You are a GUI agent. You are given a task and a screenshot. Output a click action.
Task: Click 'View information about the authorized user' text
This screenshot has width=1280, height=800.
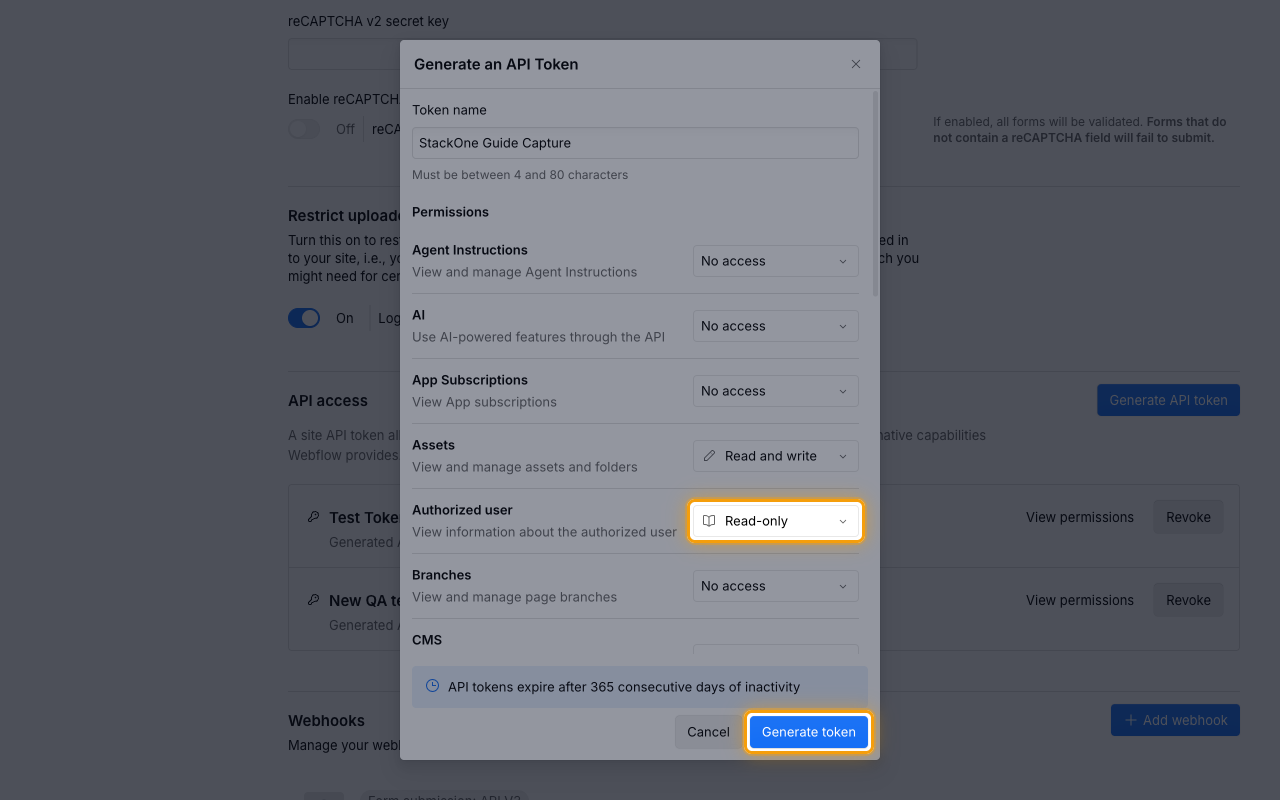pos(544,532)
